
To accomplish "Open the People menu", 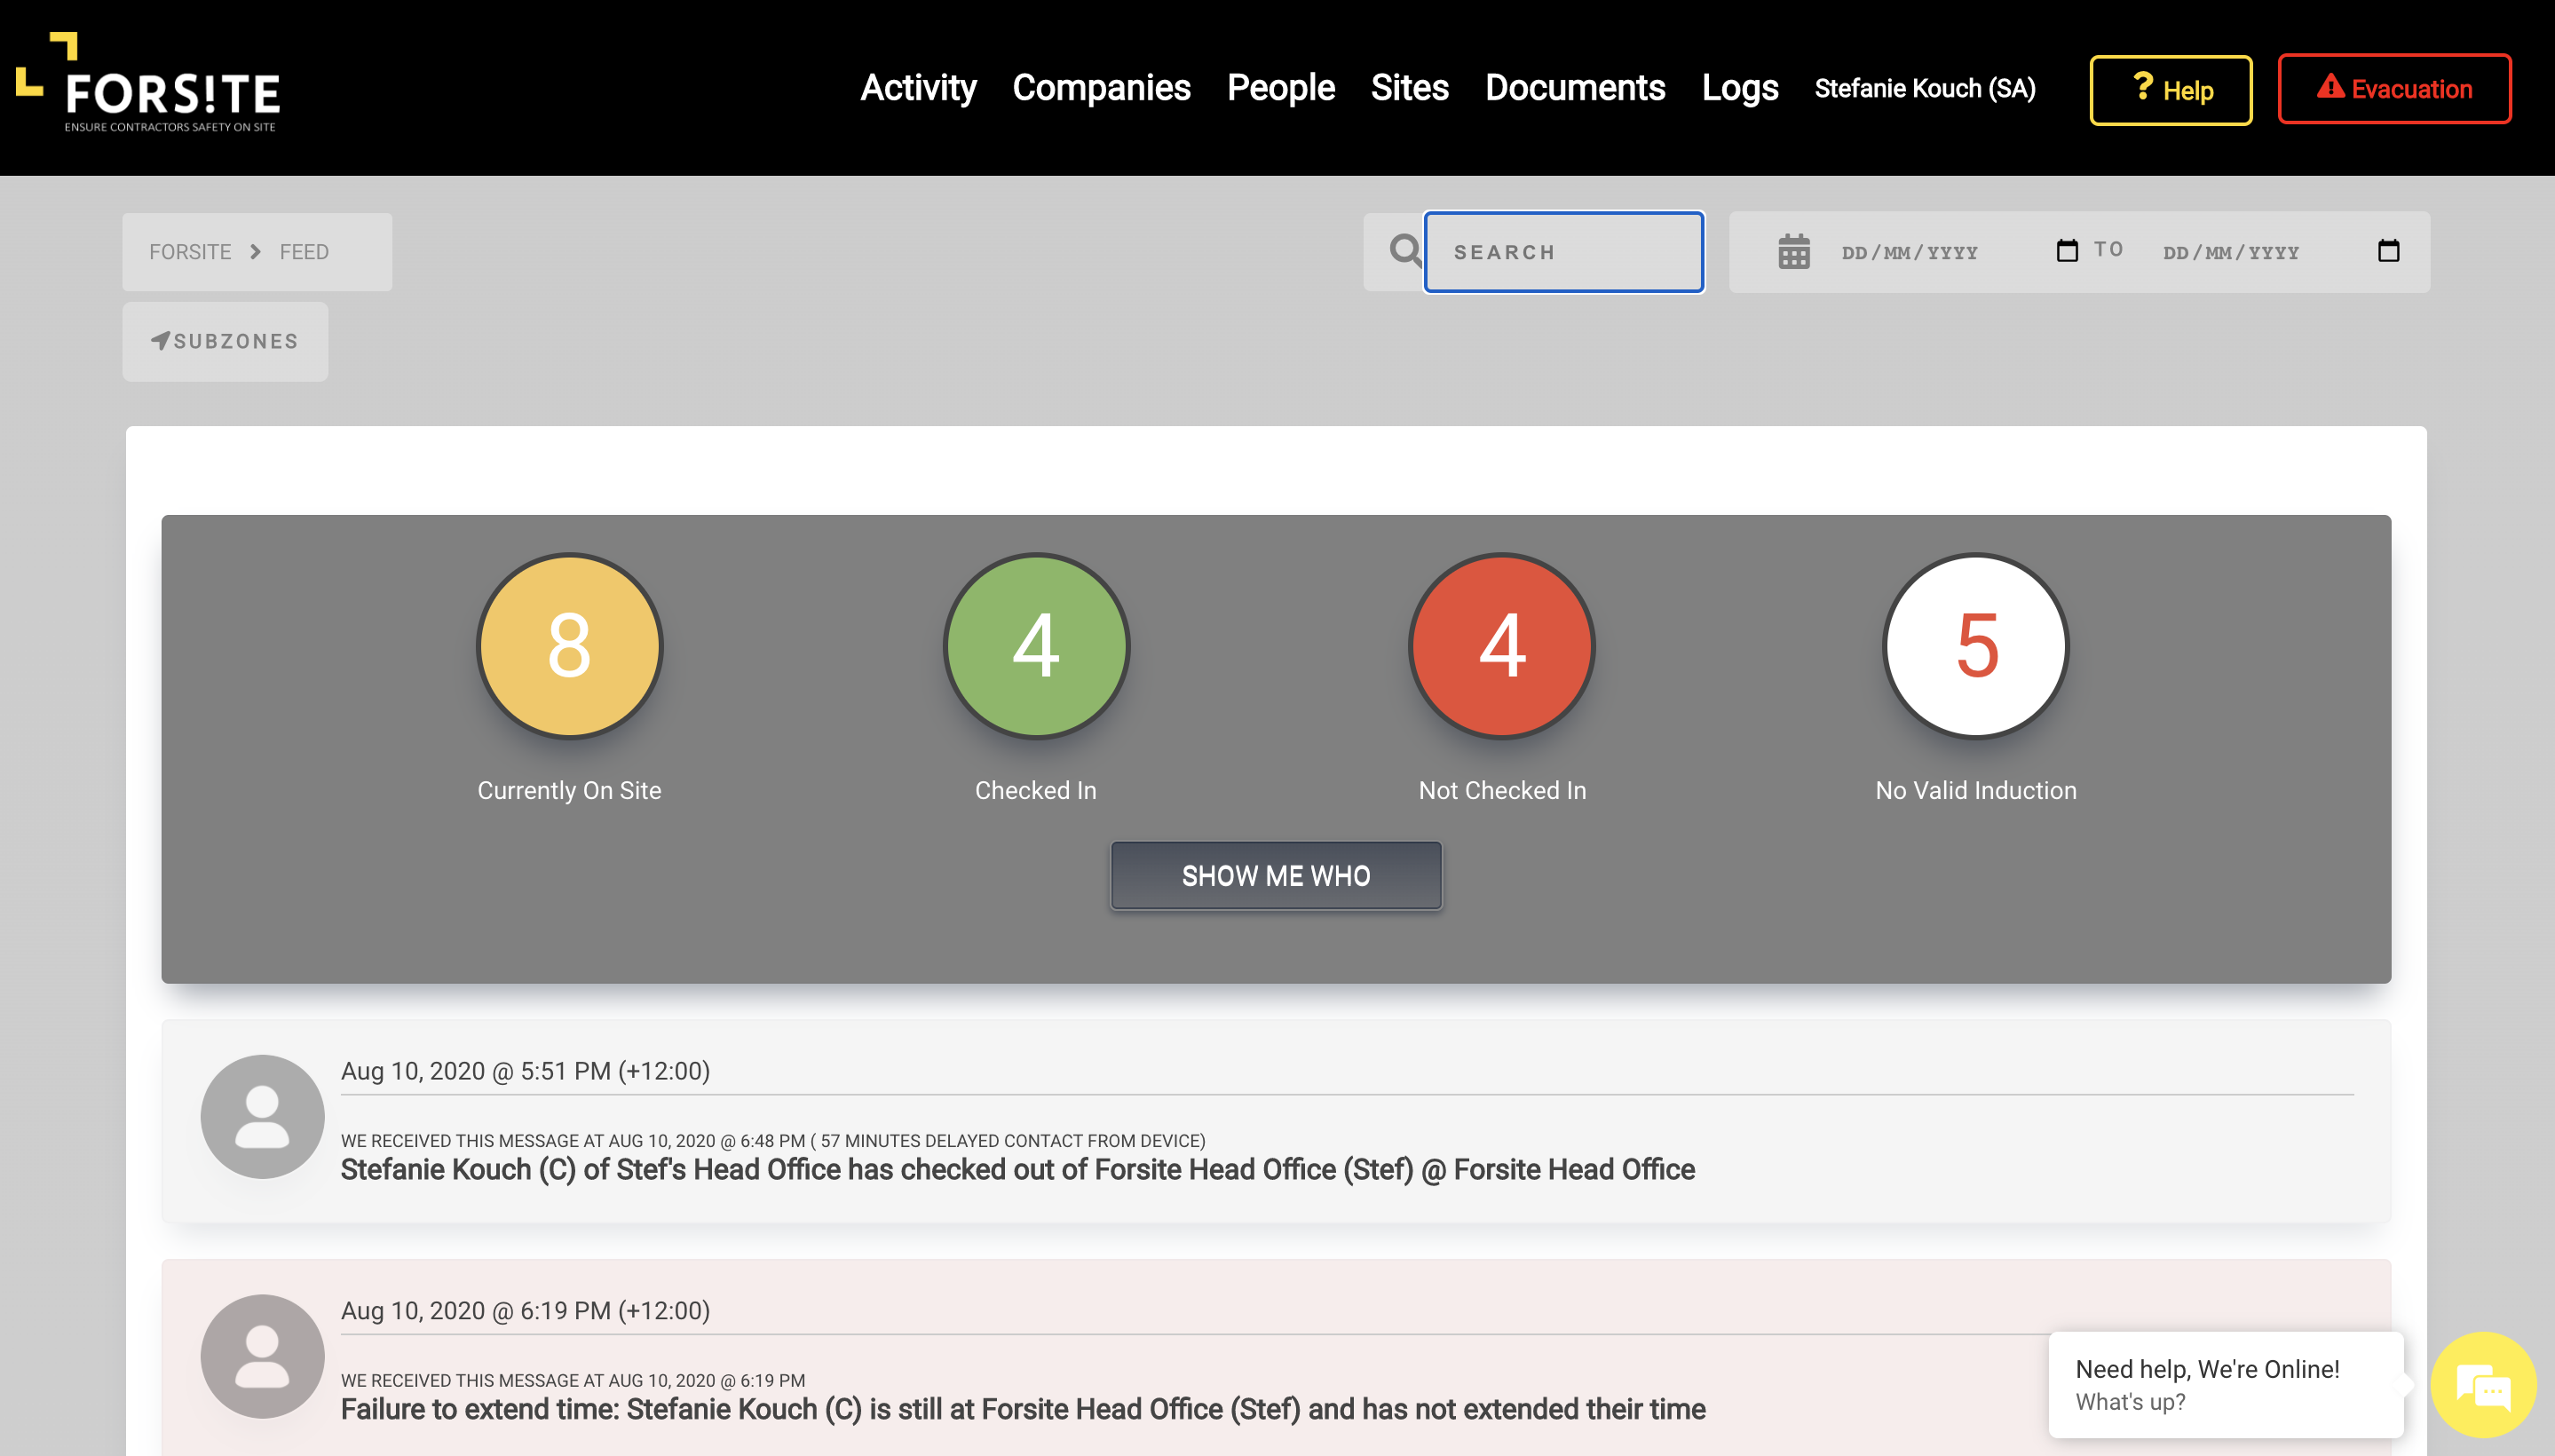I will coord(1280,88).
